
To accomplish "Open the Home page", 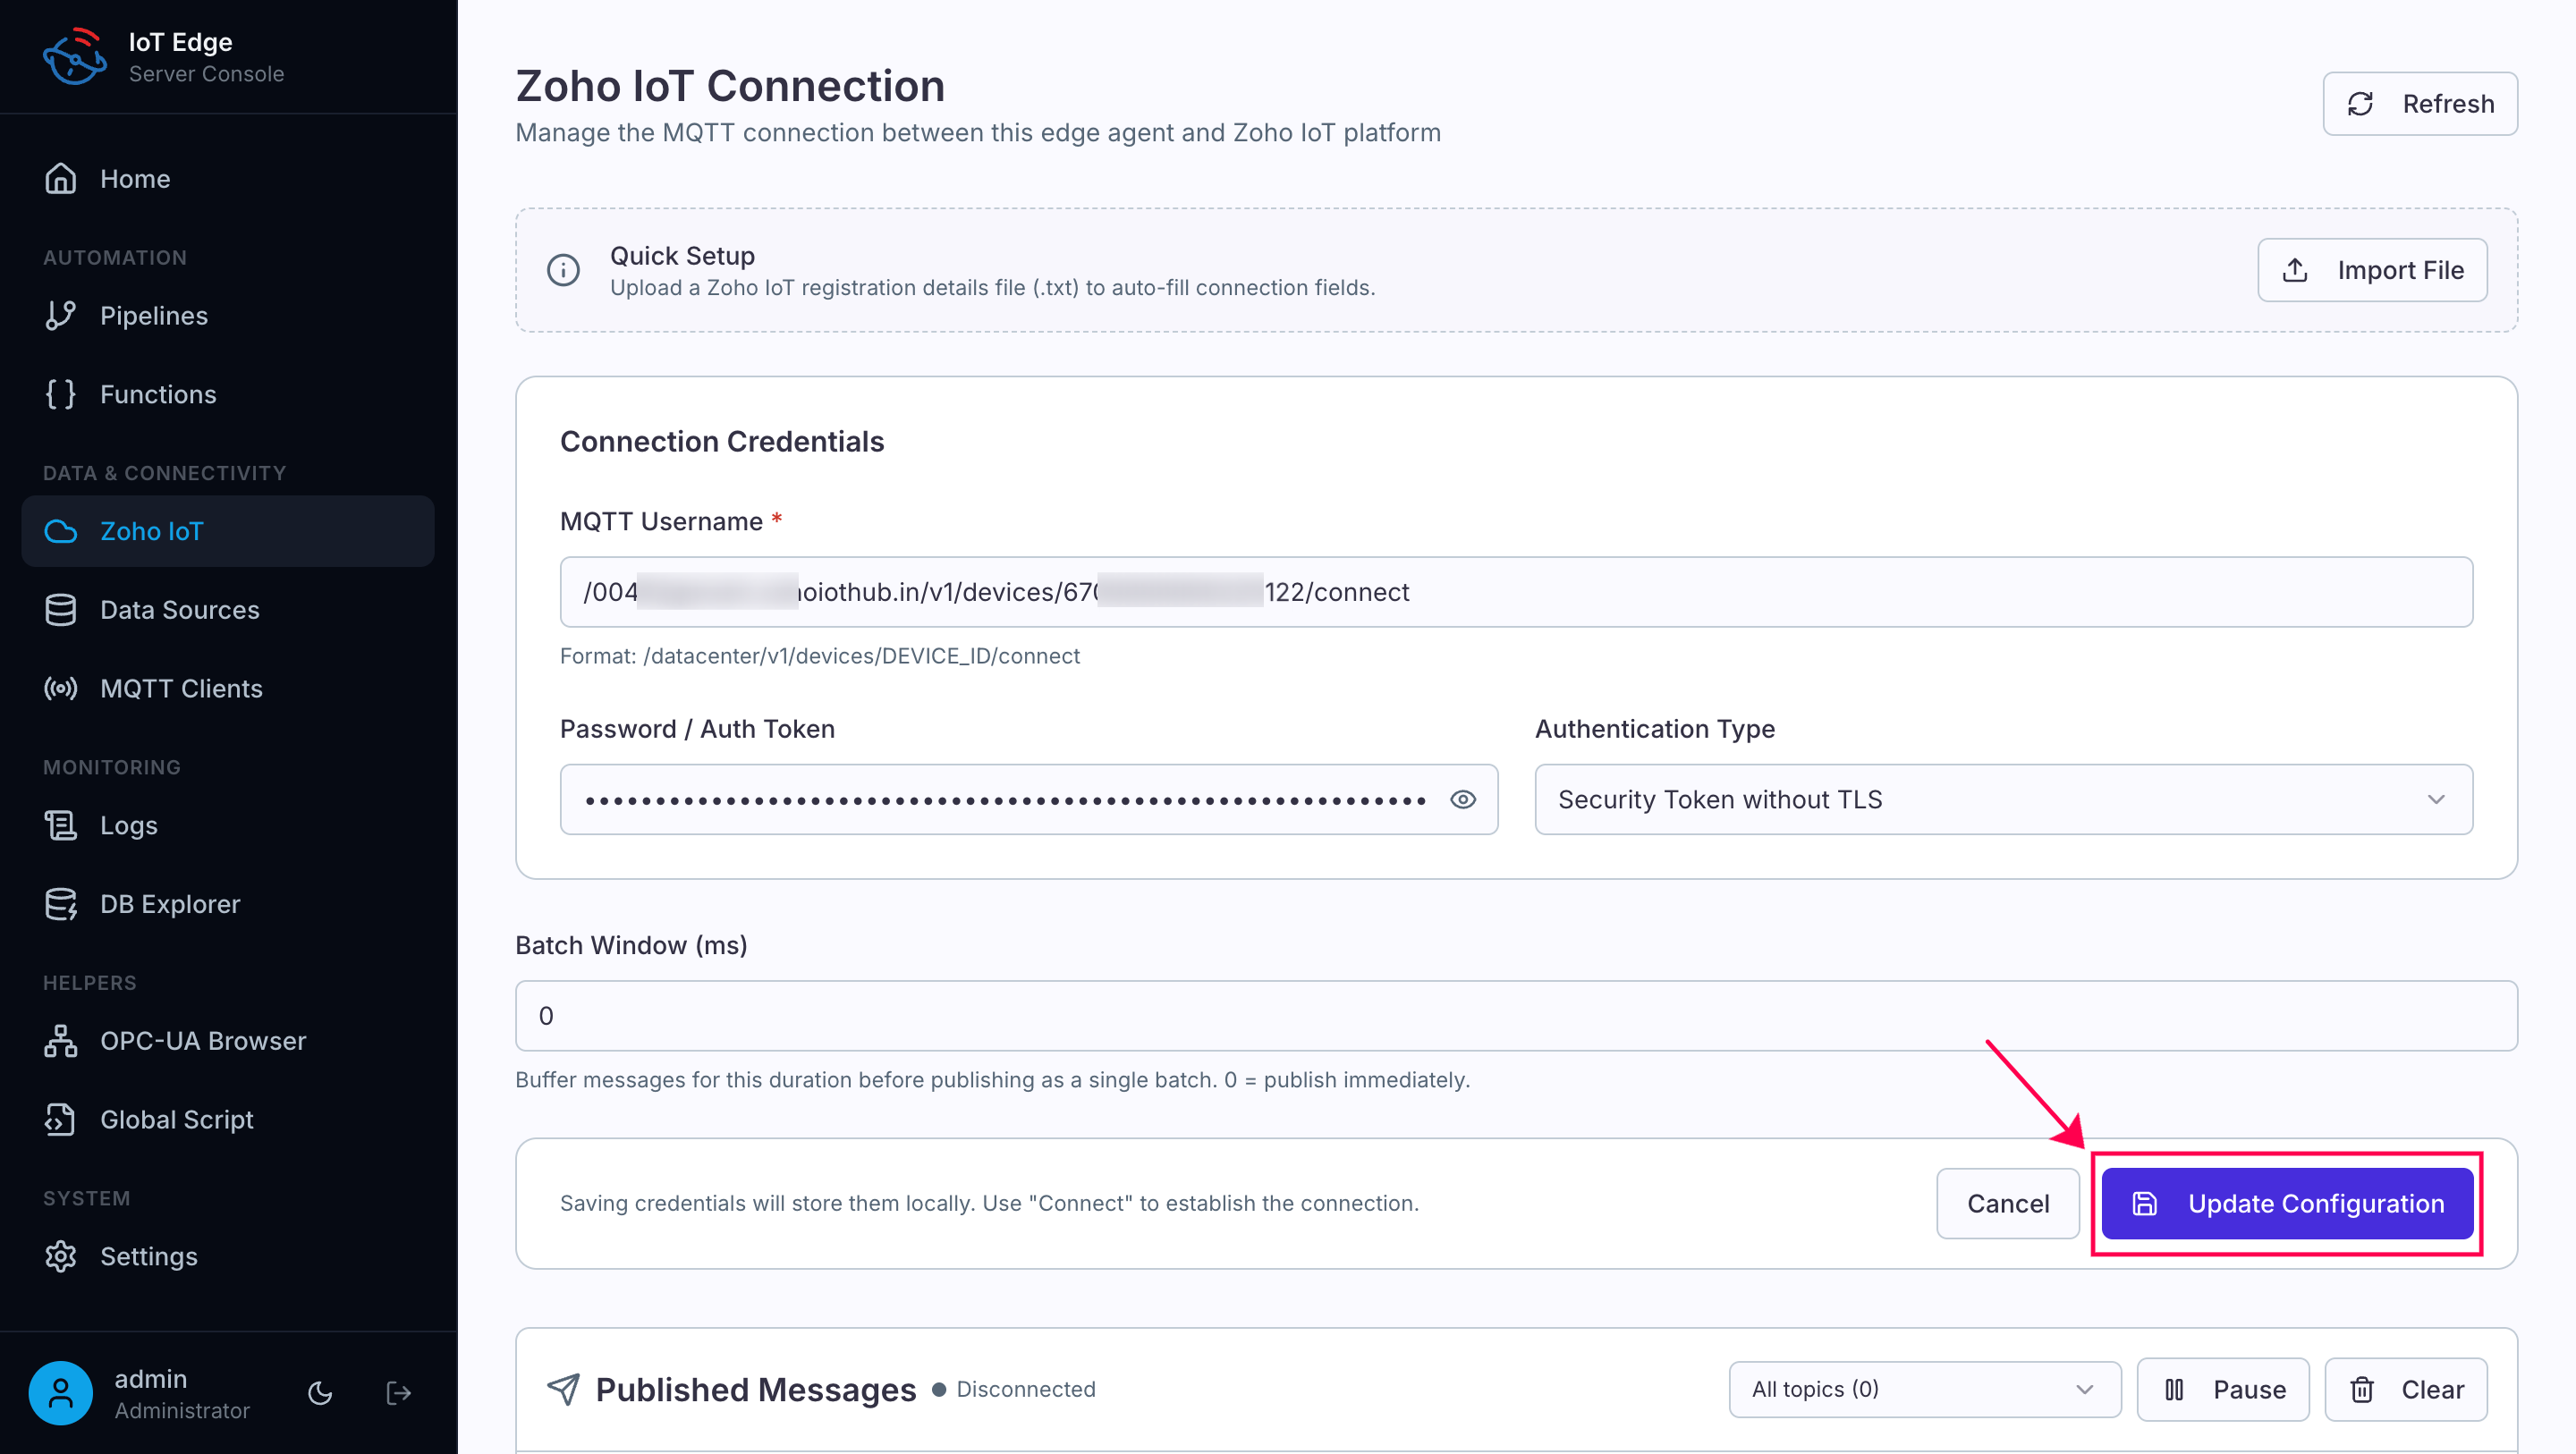I will click(228, 179).
